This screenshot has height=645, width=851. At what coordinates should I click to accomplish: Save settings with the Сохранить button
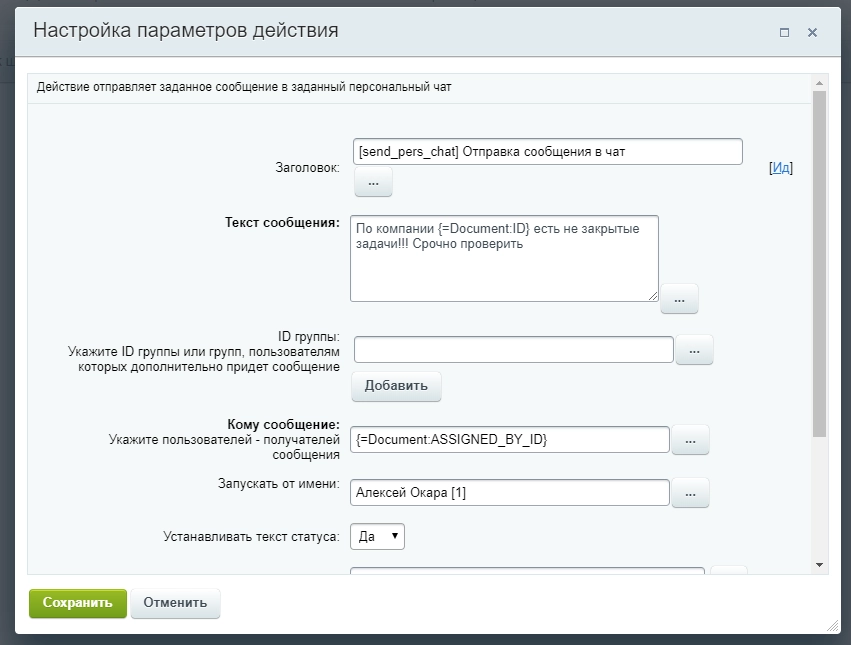[77, 603]
